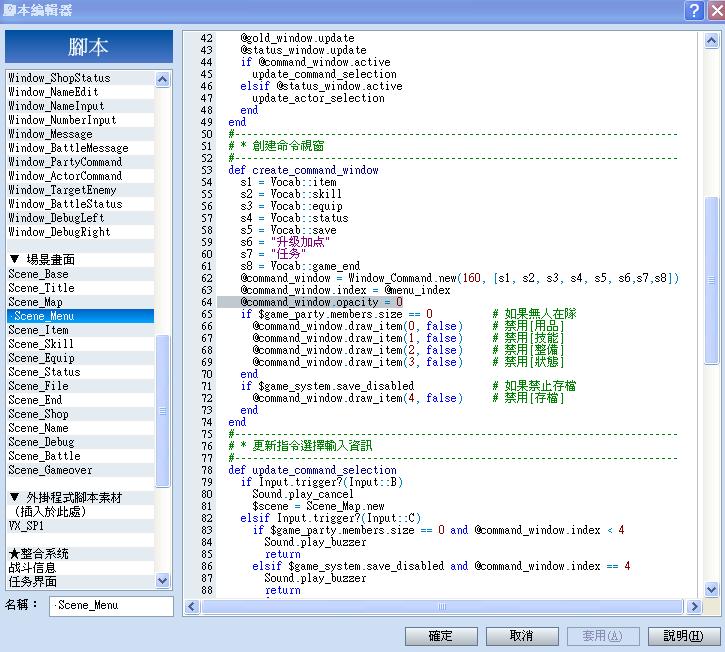Screen dimensions: 725x652
Task: Select Scene_Debug script
Action: 80,442
